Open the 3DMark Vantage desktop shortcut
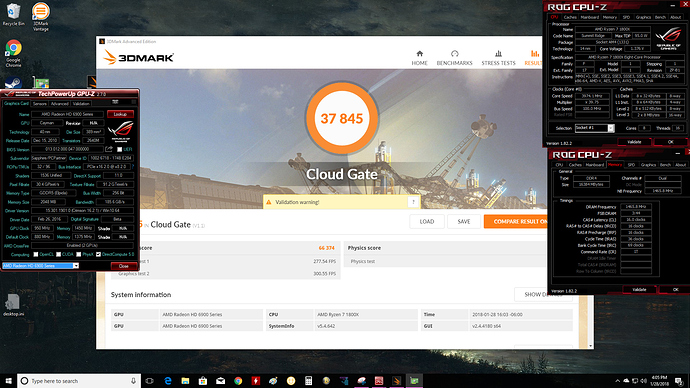The image size is (690, 388). [40, 17]
